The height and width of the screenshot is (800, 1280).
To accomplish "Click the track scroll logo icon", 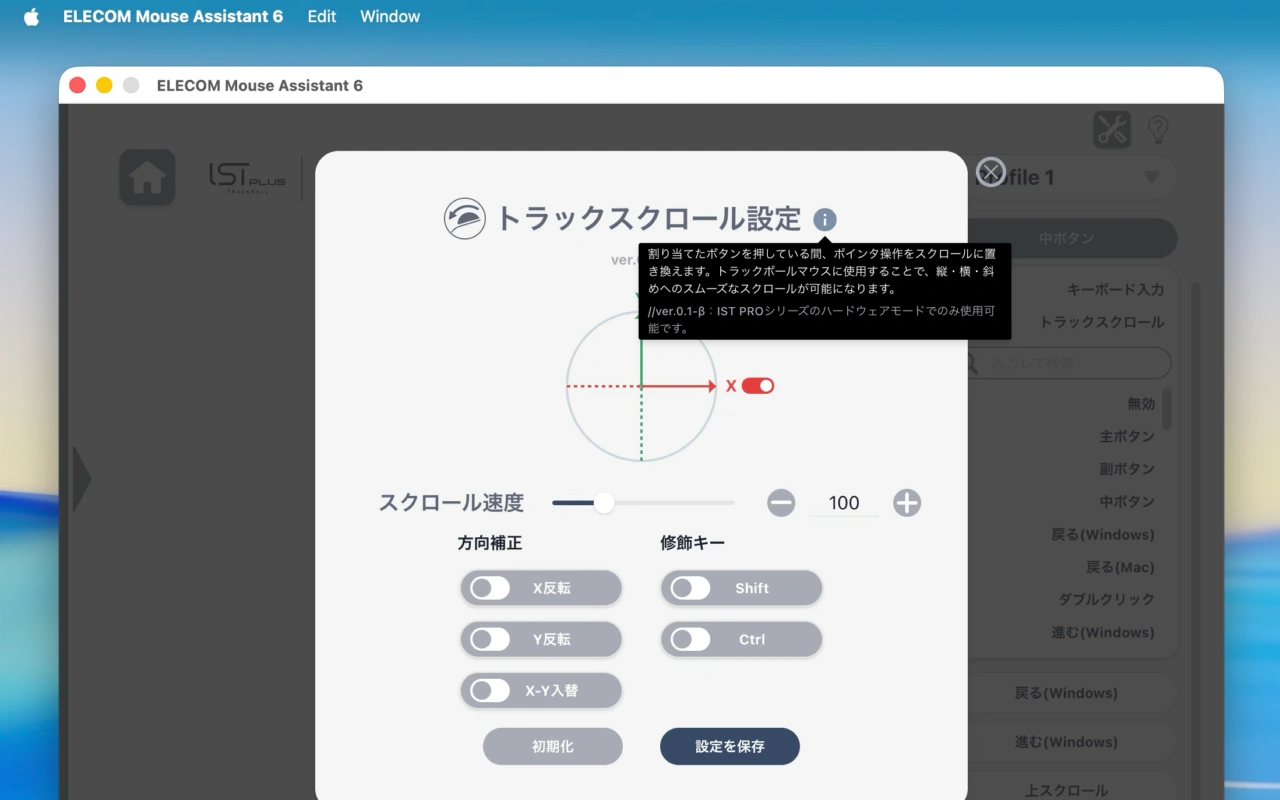I will tap(465, 218).
